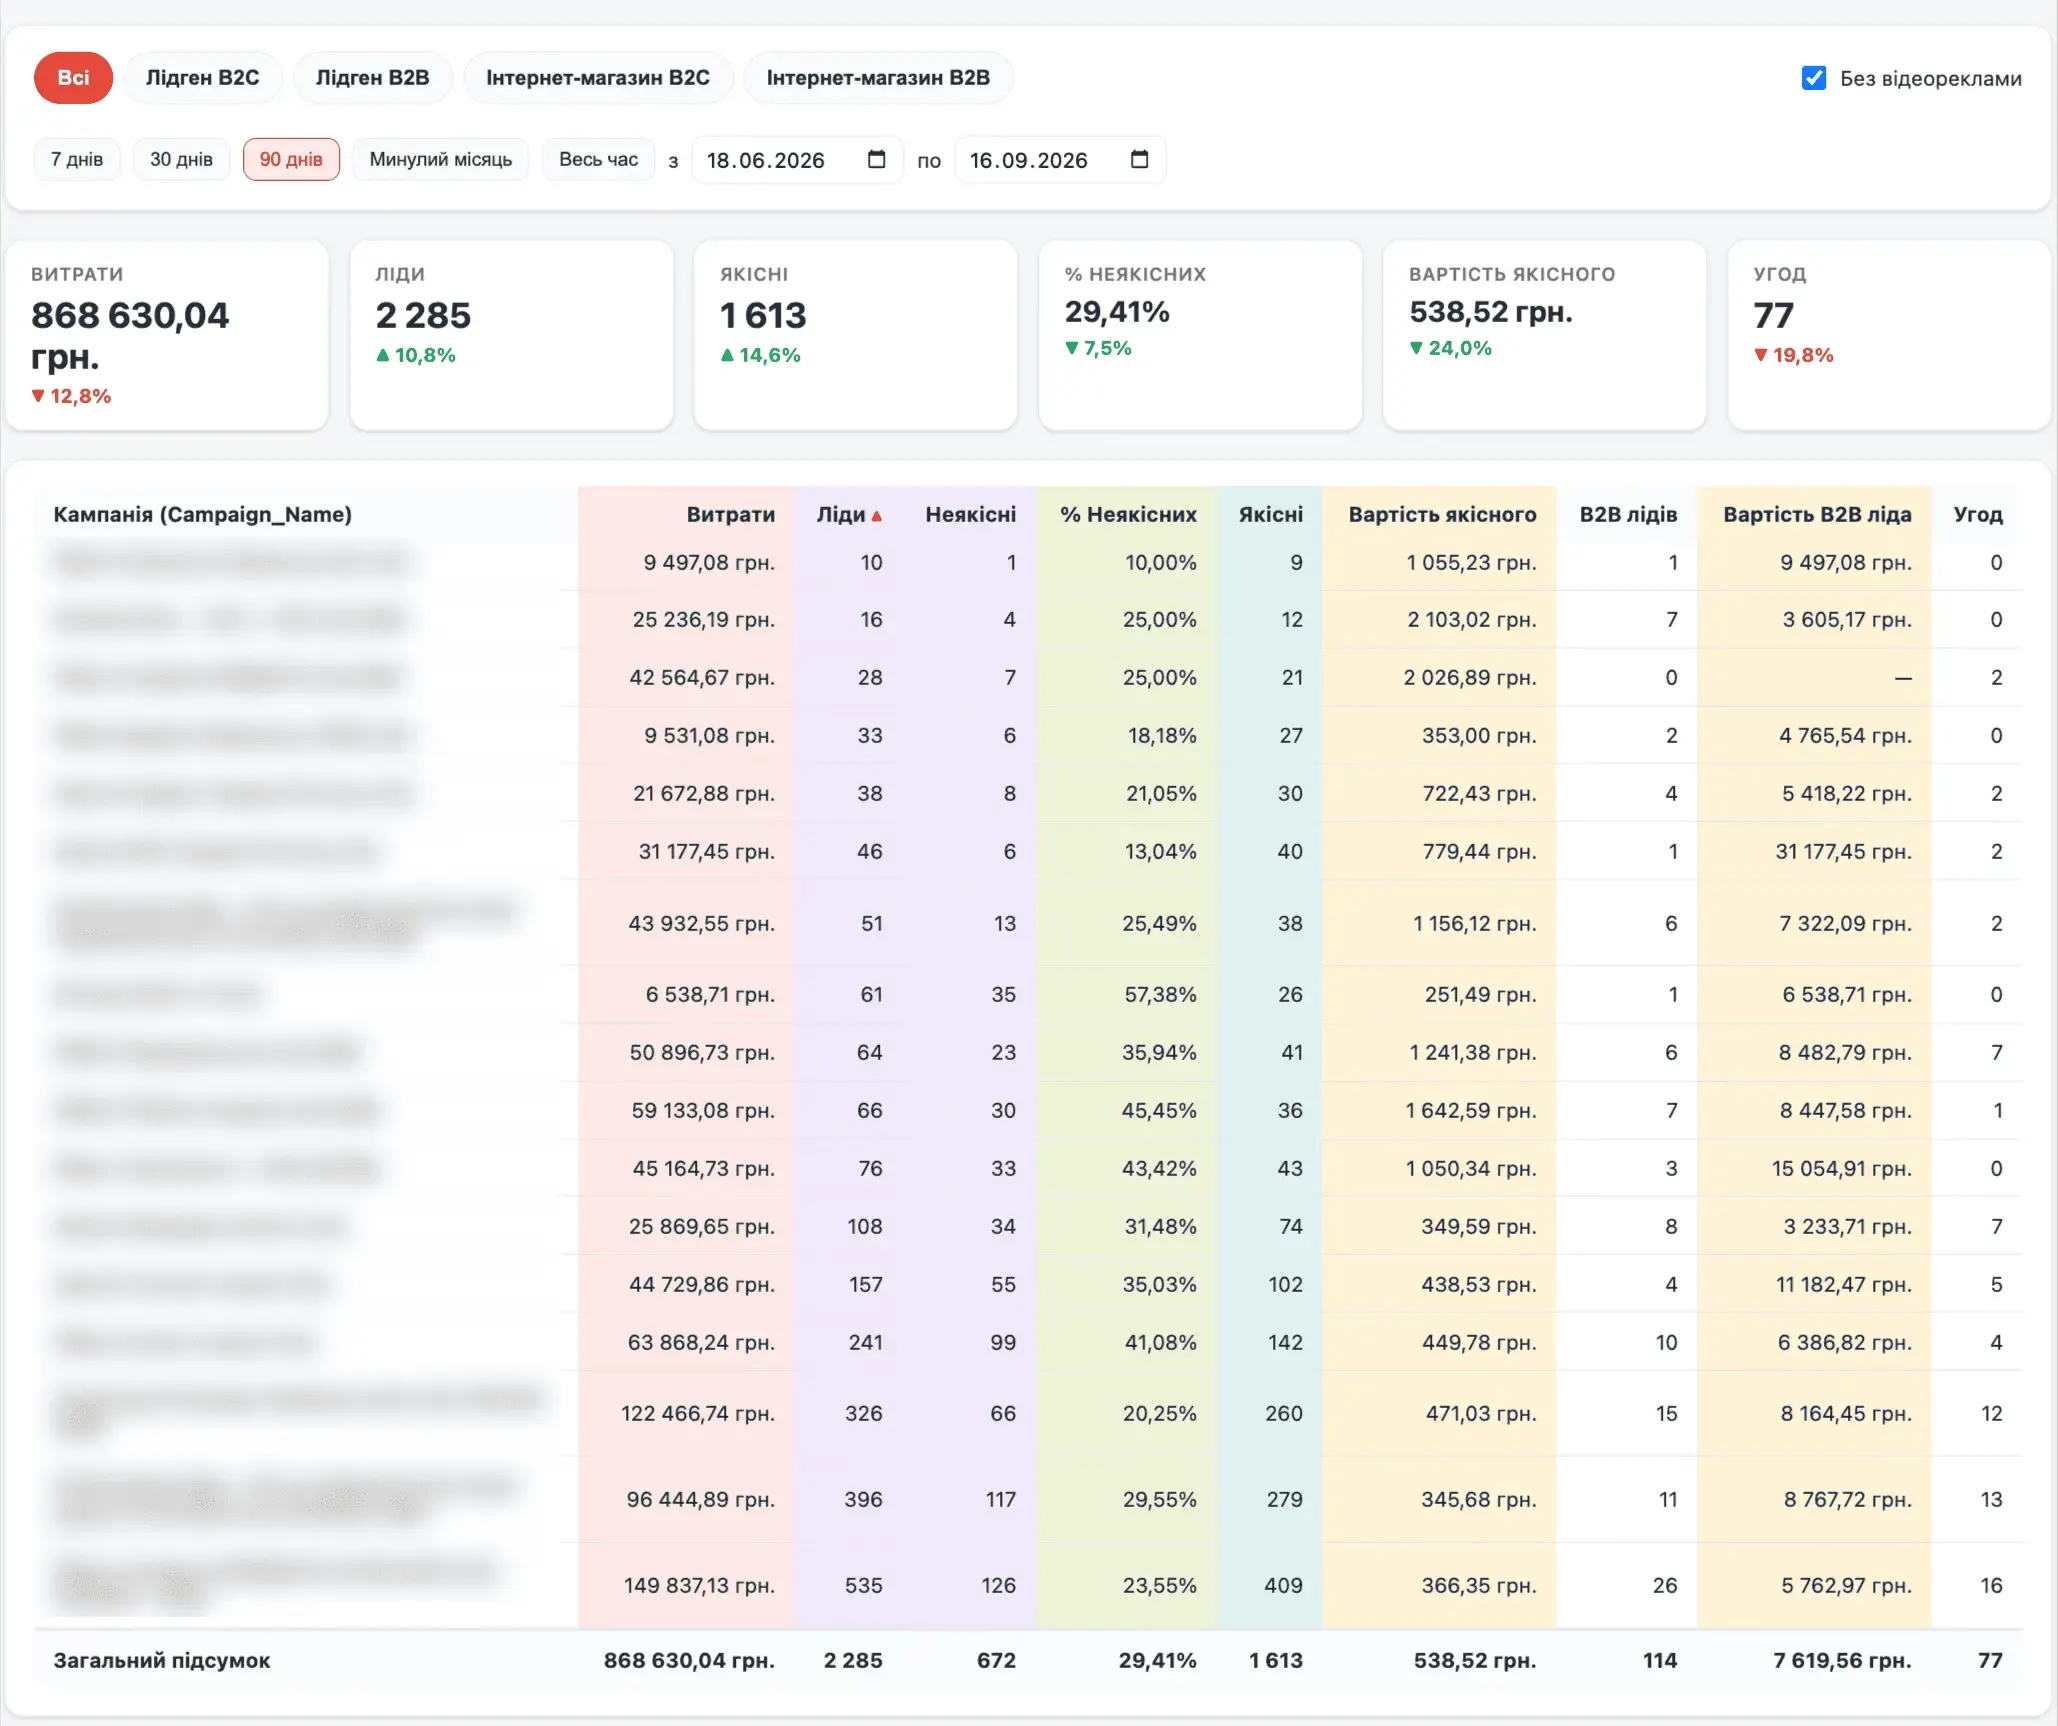Open calendar picker for end date 16.09.2026
This screenshot has width=2058, height=1726.
[x=1139, y=159]
